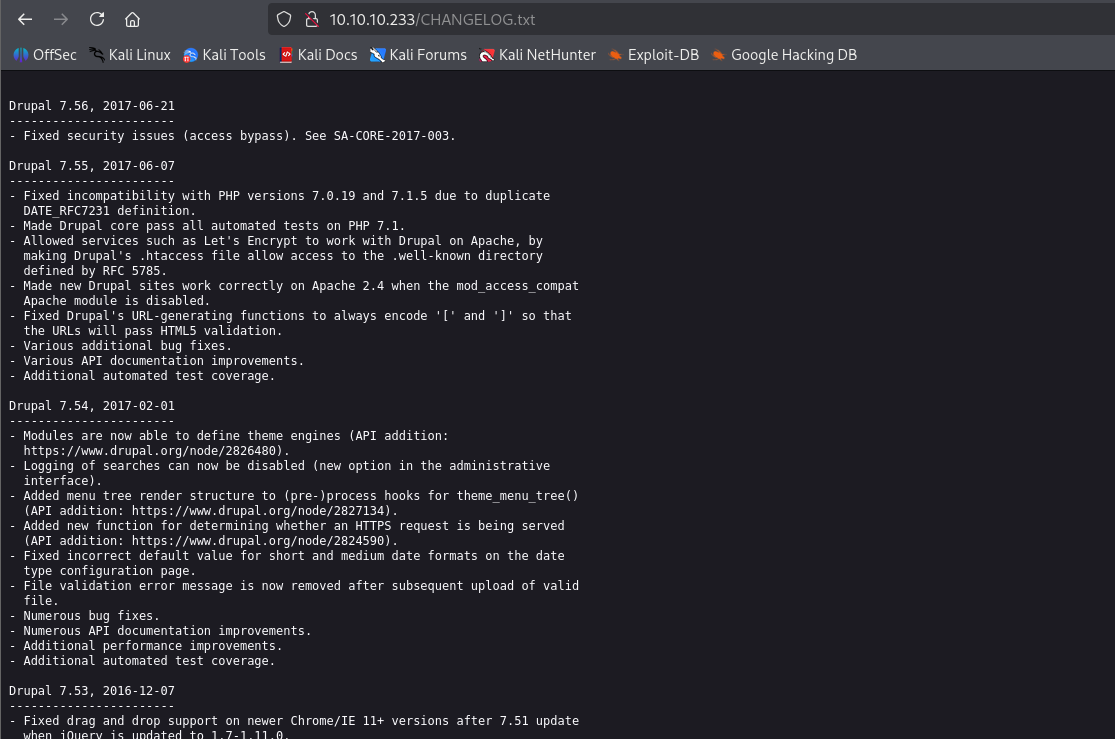Click the text 'SA-CORE-2017-003'
The height and width of the screenshot is (739, 1115).
tap(391, 136)
